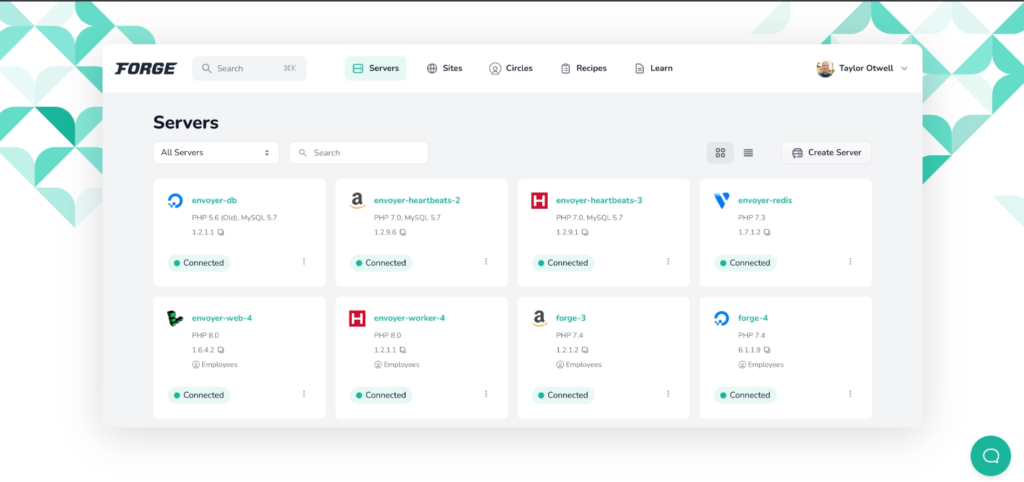Viewport: 1024px width, 482px height.
Task: Copy IP 1.2.1.1 on envoyer-worker-4 card
Action: [403, 350]
